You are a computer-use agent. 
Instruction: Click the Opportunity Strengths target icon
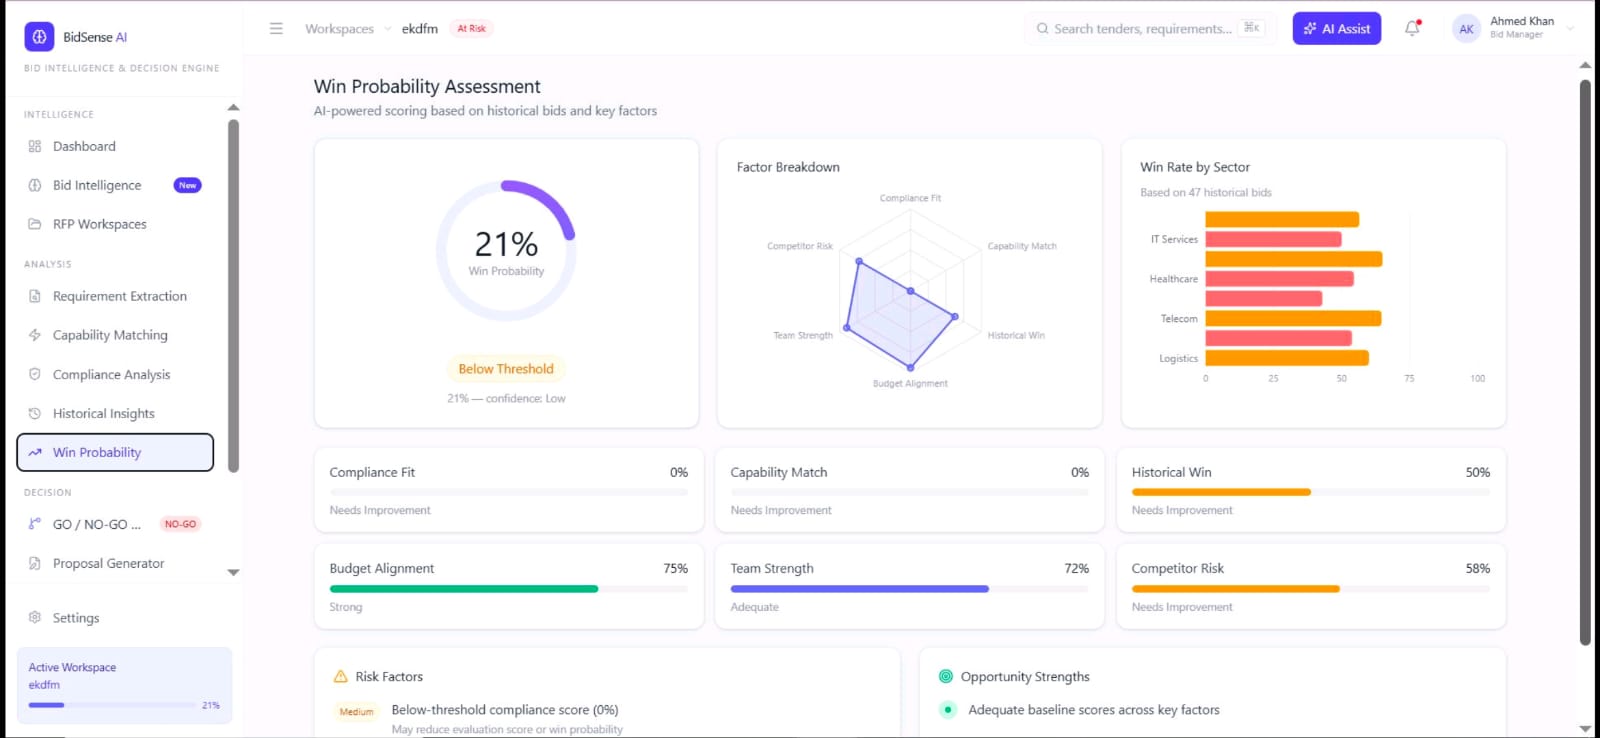click(x=946, y=676)
